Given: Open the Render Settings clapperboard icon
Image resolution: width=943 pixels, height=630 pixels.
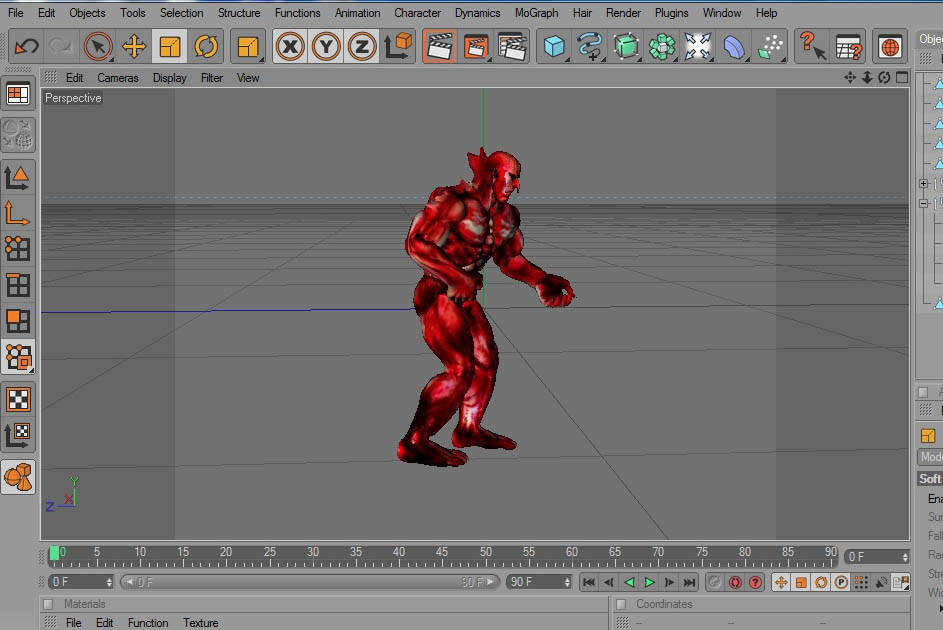Looking at the screenshot, I should pyautogui.click(x=511, y=46).
